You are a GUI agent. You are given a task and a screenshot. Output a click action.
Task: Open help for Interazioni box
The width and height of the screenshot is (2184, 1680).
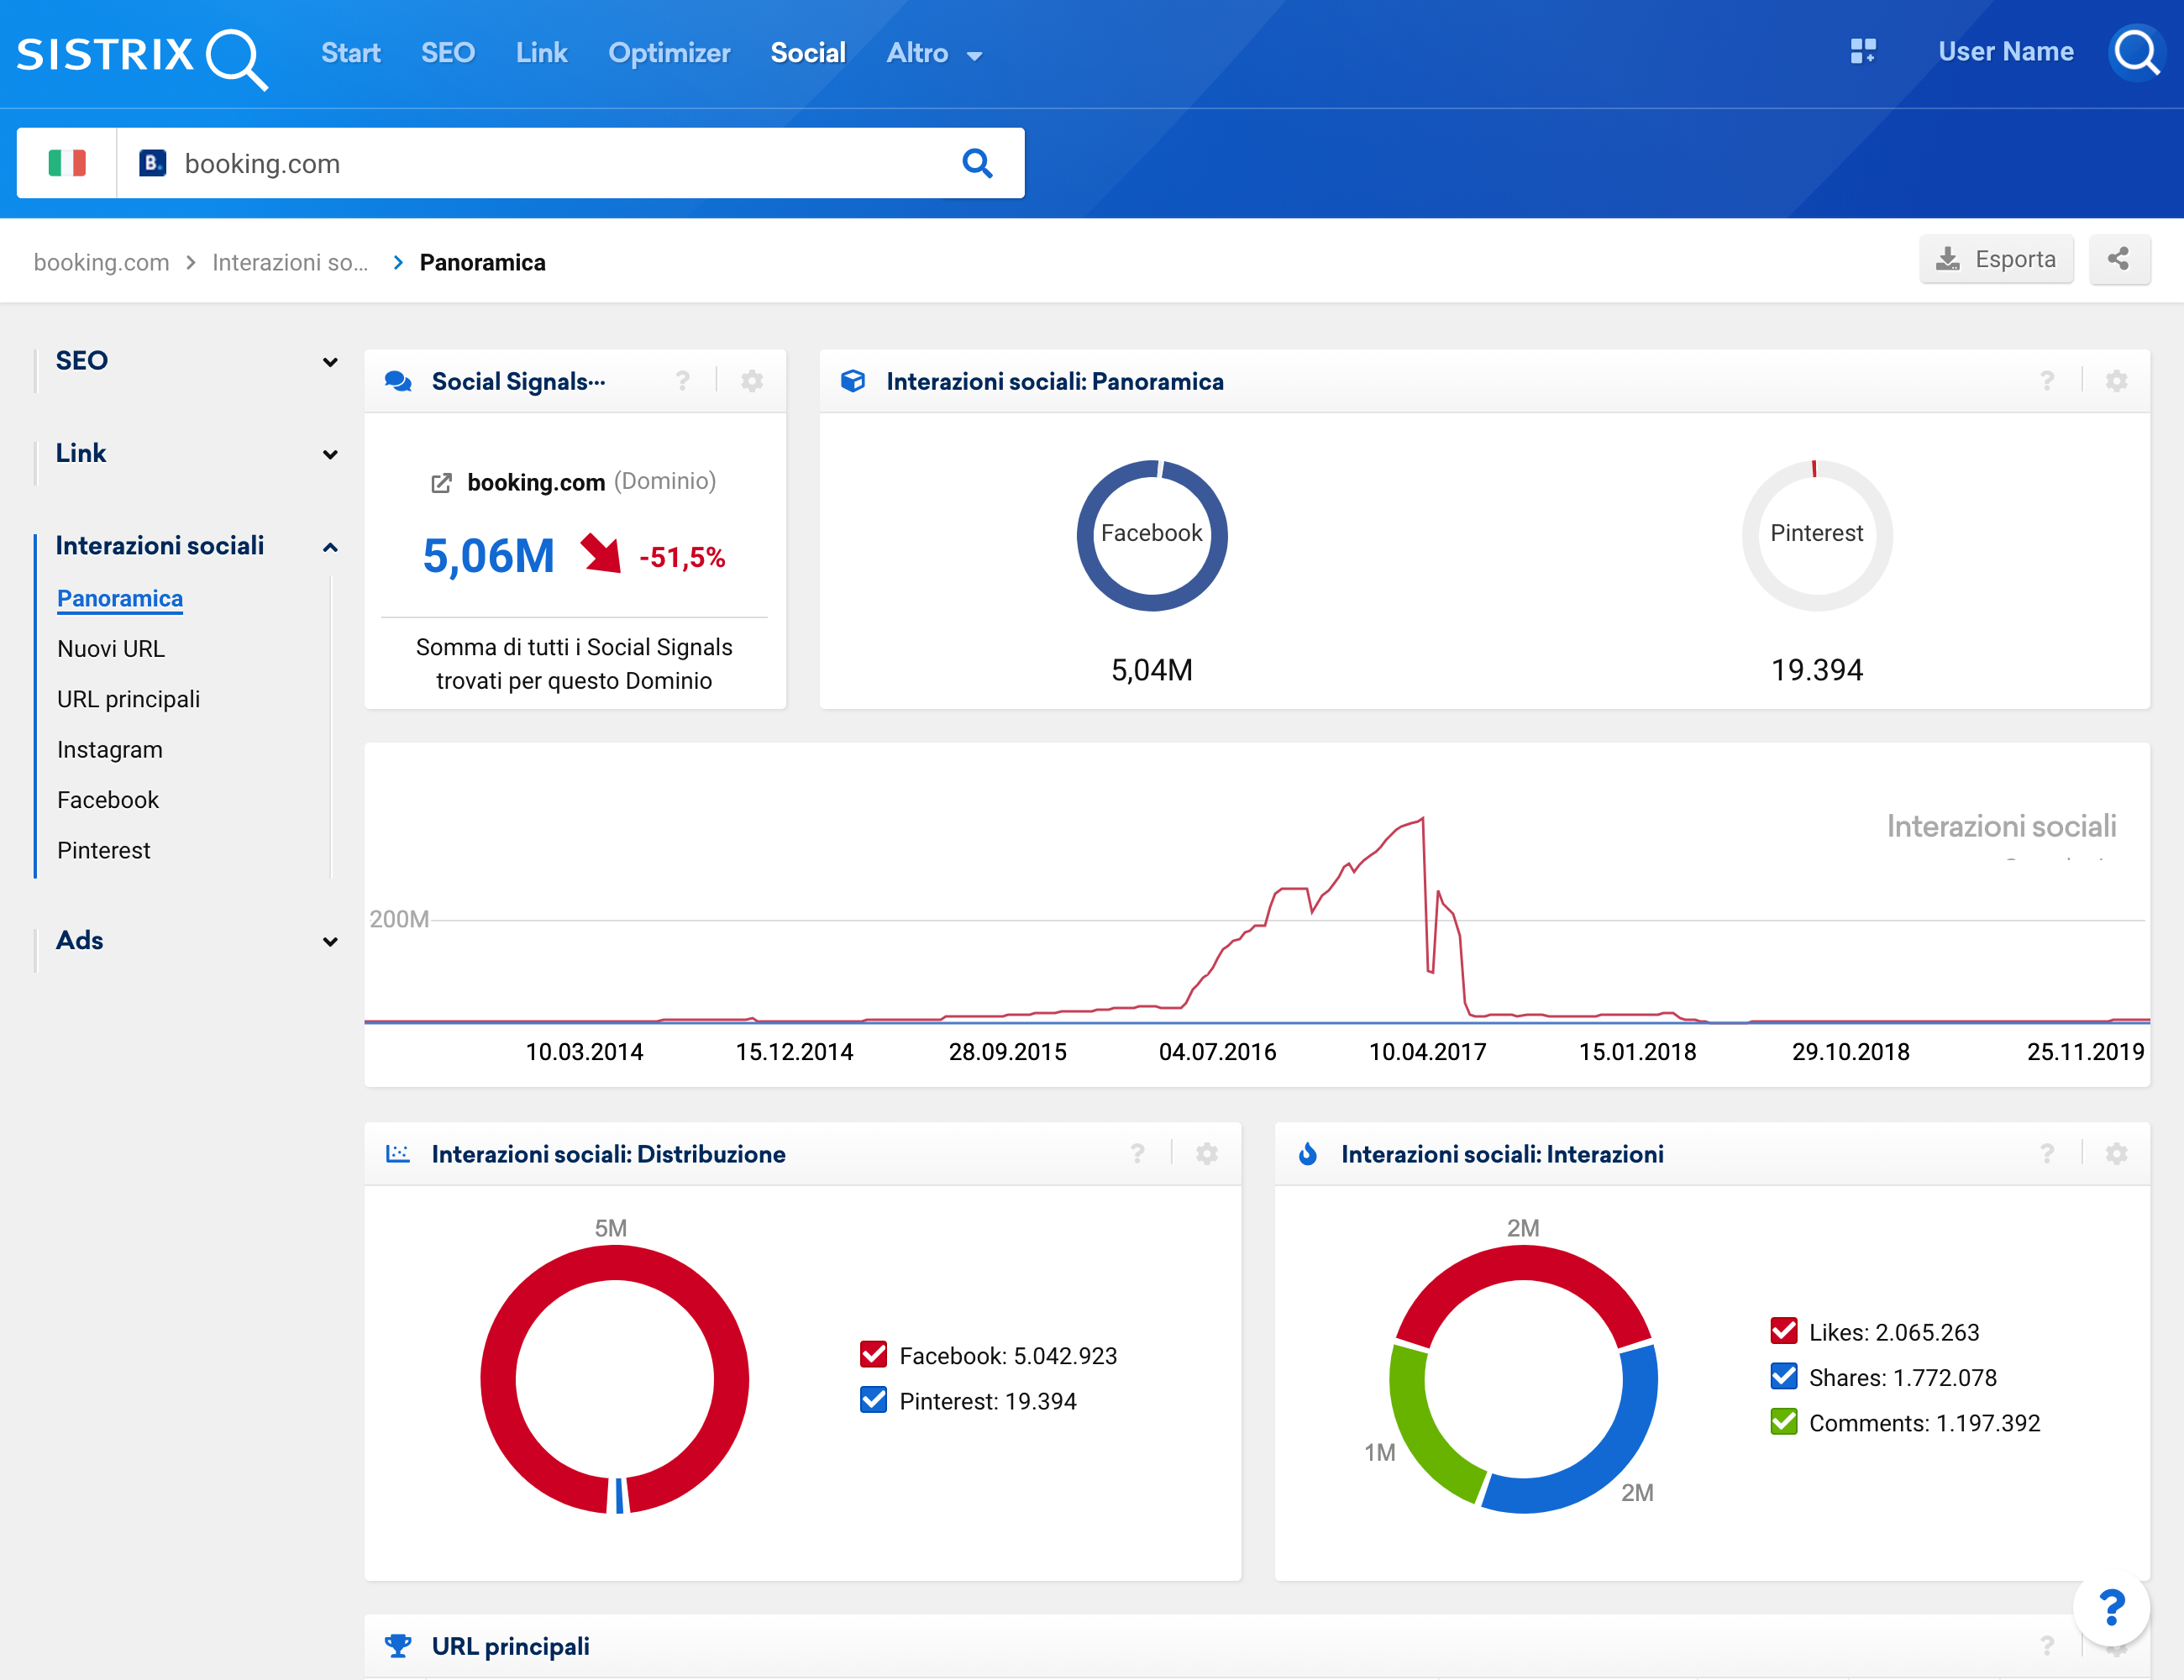click(2047, 1154)
